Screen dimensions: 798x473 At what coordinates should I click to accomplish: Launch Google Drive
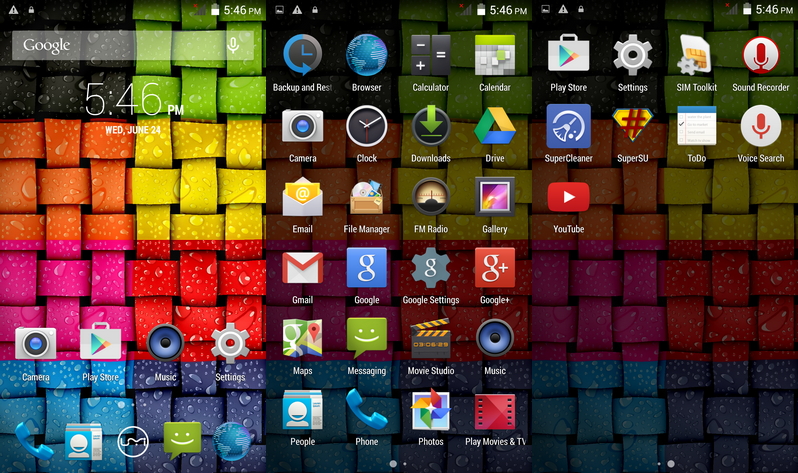pyautogui.click(x=495, y=126)
